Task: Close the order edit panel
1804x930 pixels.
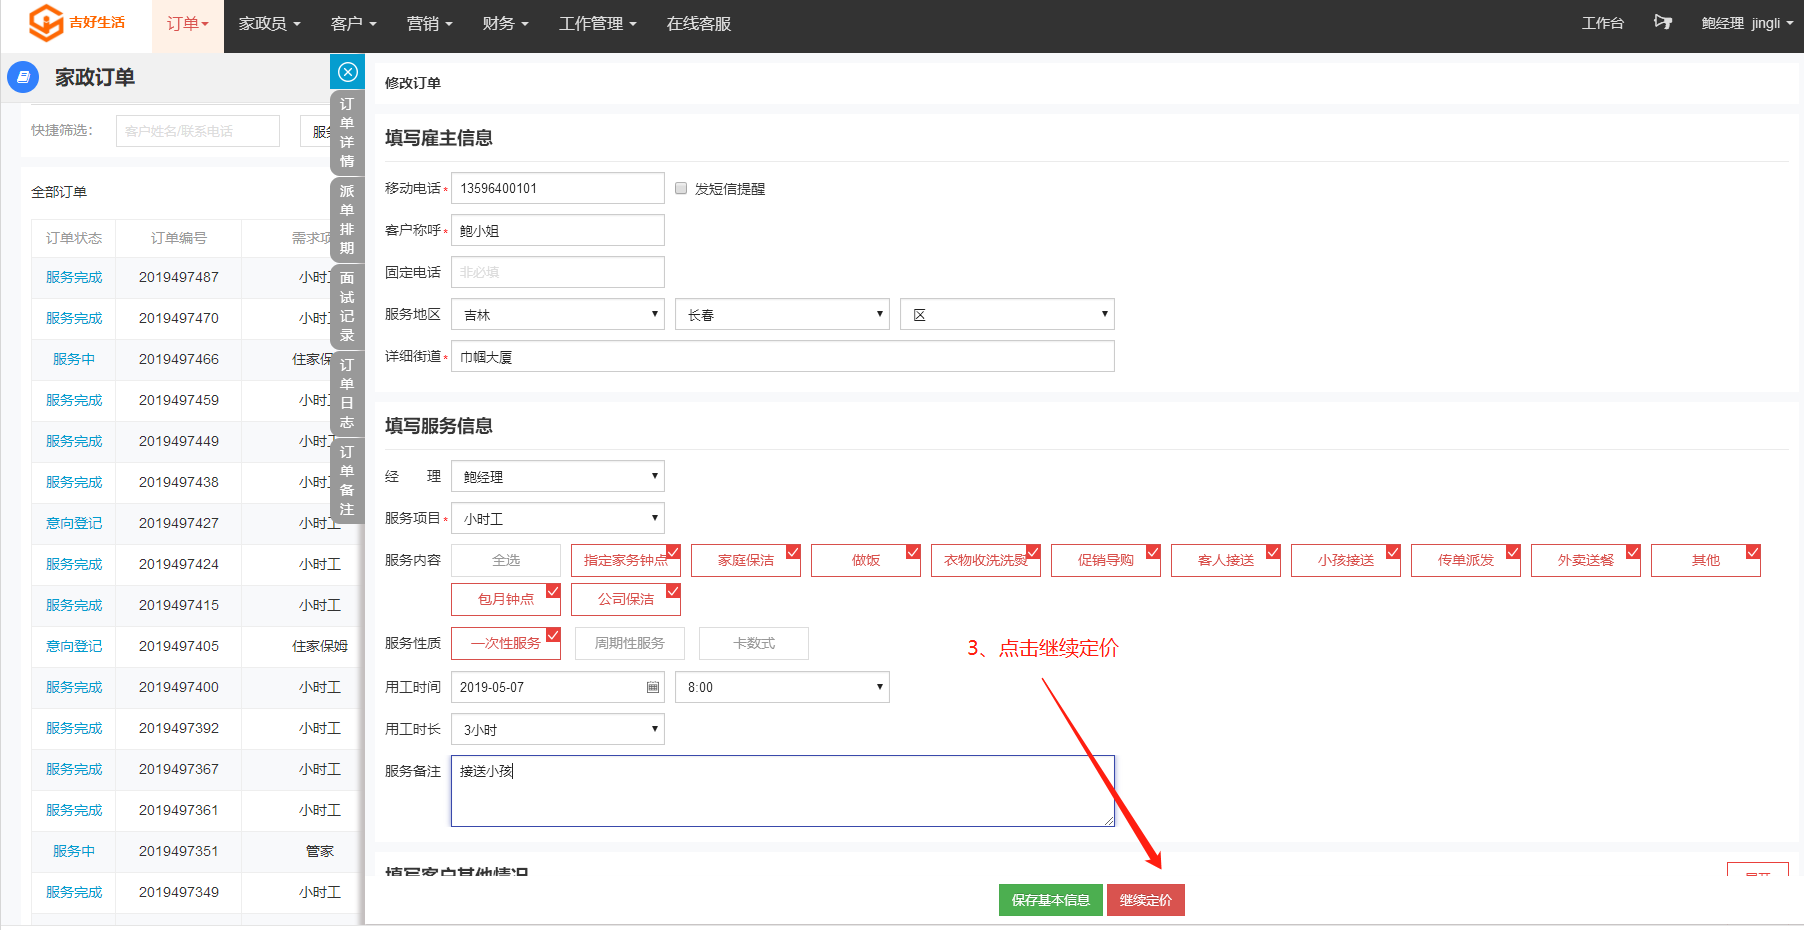Action: [347, 72]
